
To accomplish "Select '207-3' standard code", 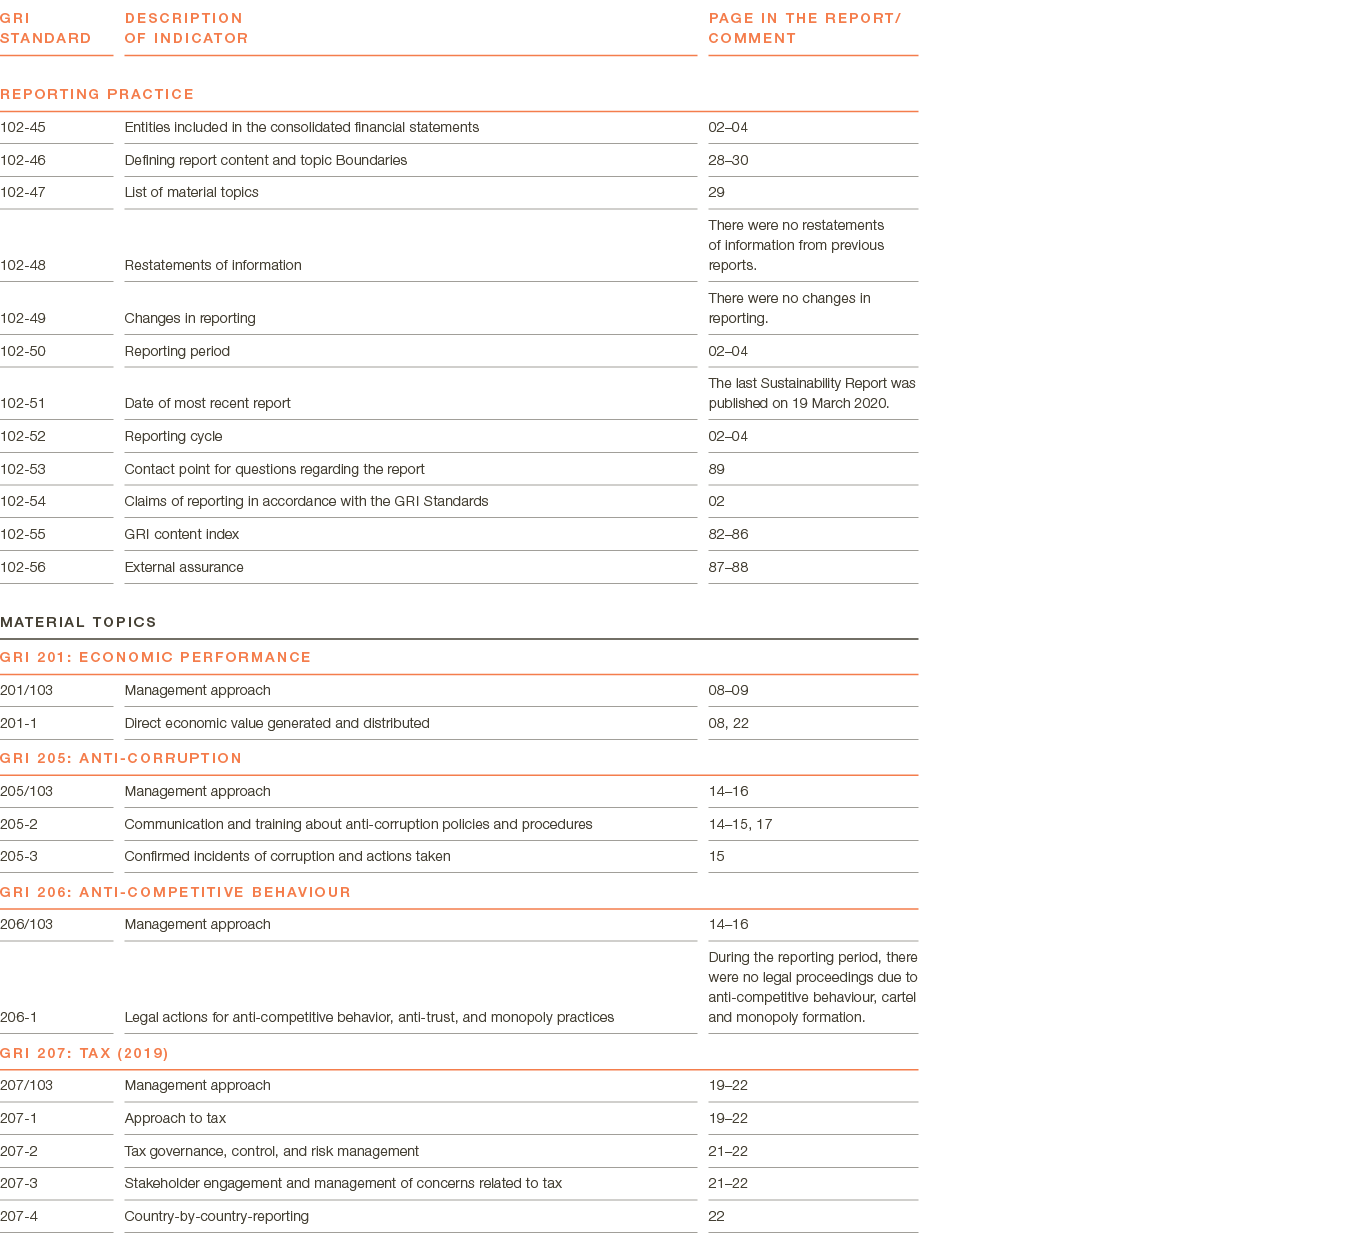I will (x=19, y=1183).
